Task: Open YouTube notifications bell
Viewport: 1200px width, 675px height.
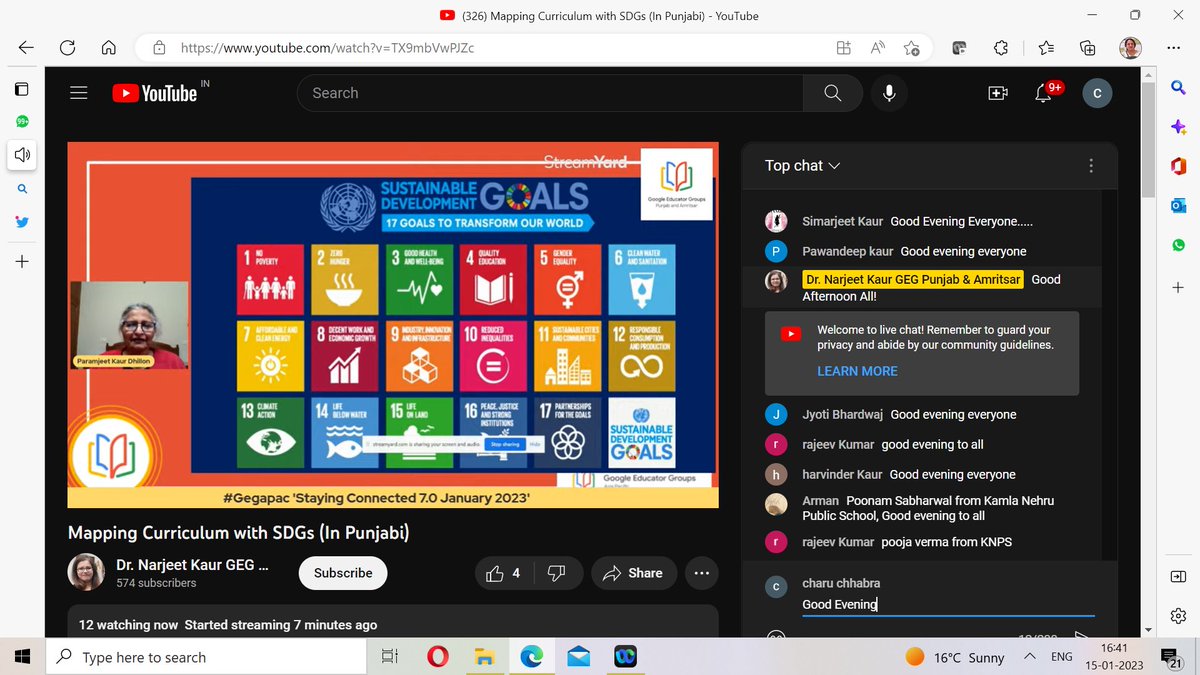Action: [x=1043, y=93]
